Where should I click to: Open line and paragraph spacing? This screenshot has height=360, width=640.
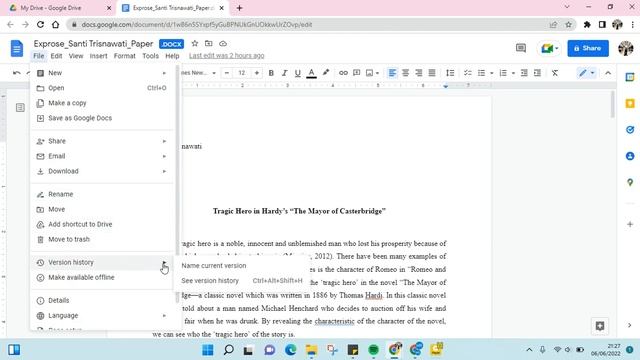(x=450, y=73)
